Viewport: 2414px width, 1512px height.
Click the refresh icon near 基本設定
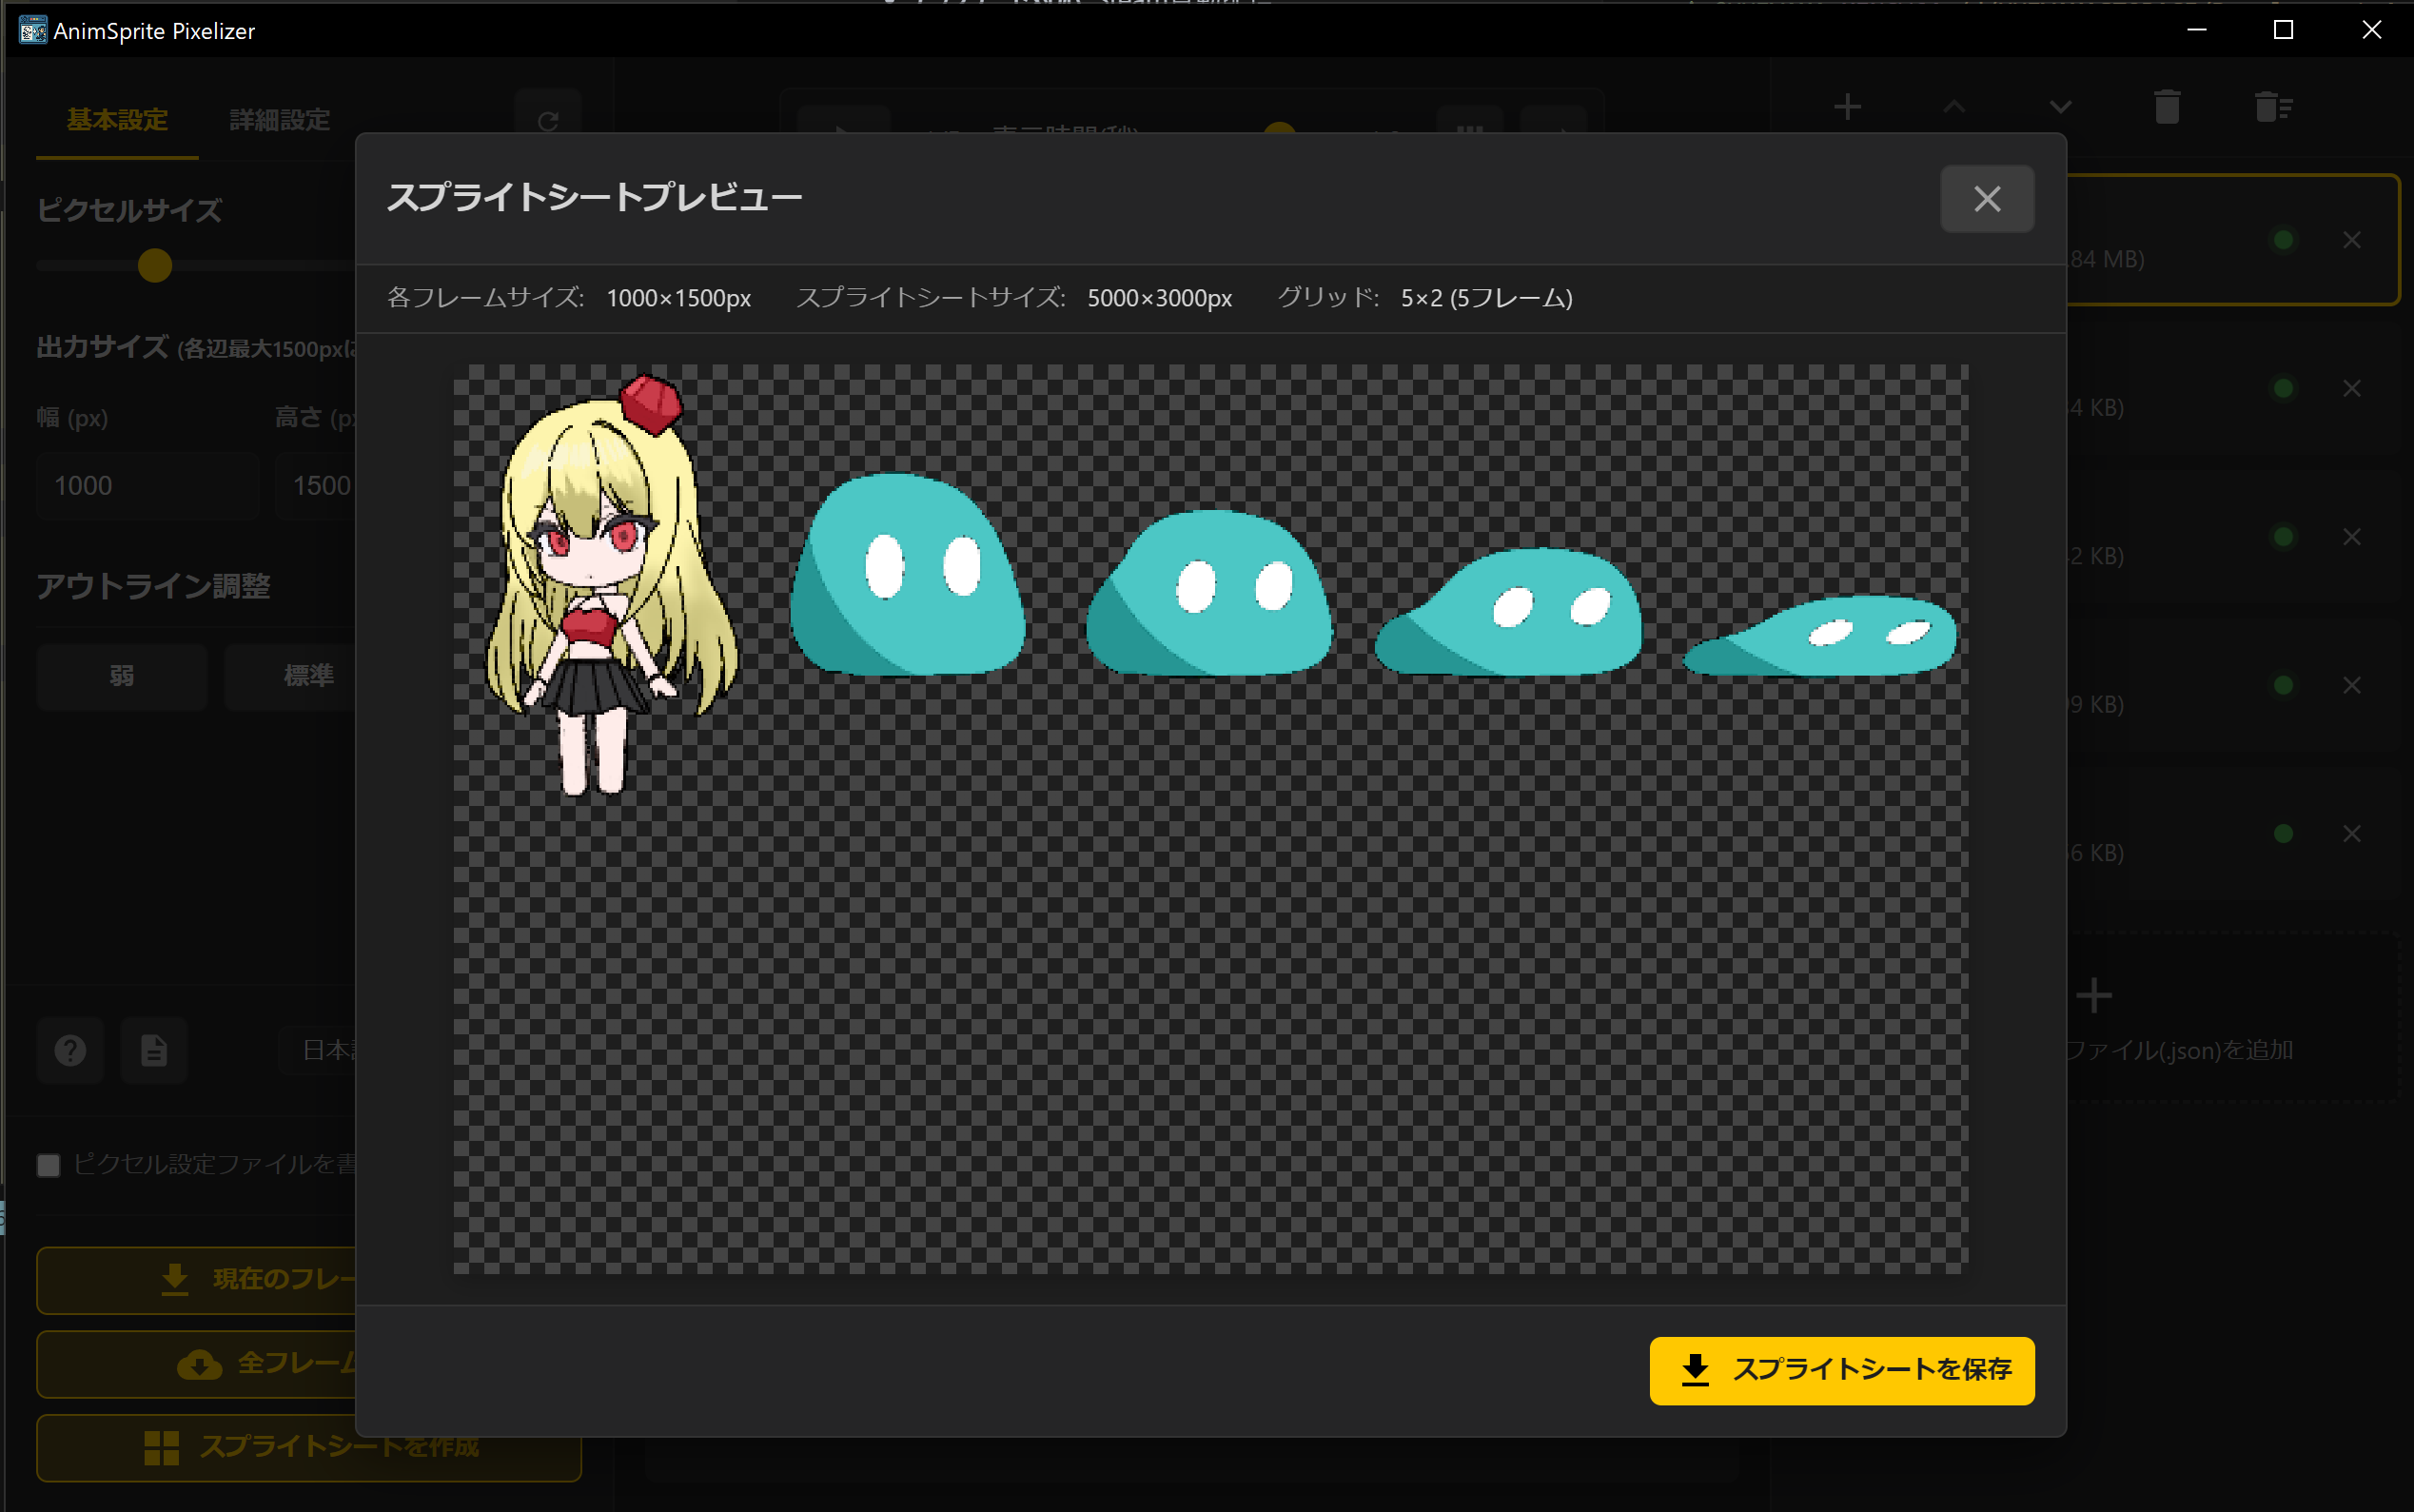pos(550,119)
